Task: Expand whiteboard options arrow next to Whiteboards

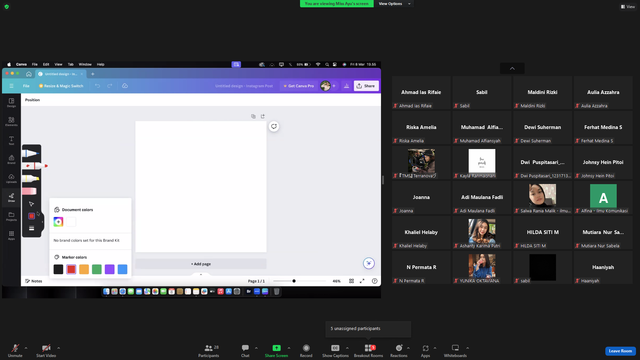Action: [467, 348]
